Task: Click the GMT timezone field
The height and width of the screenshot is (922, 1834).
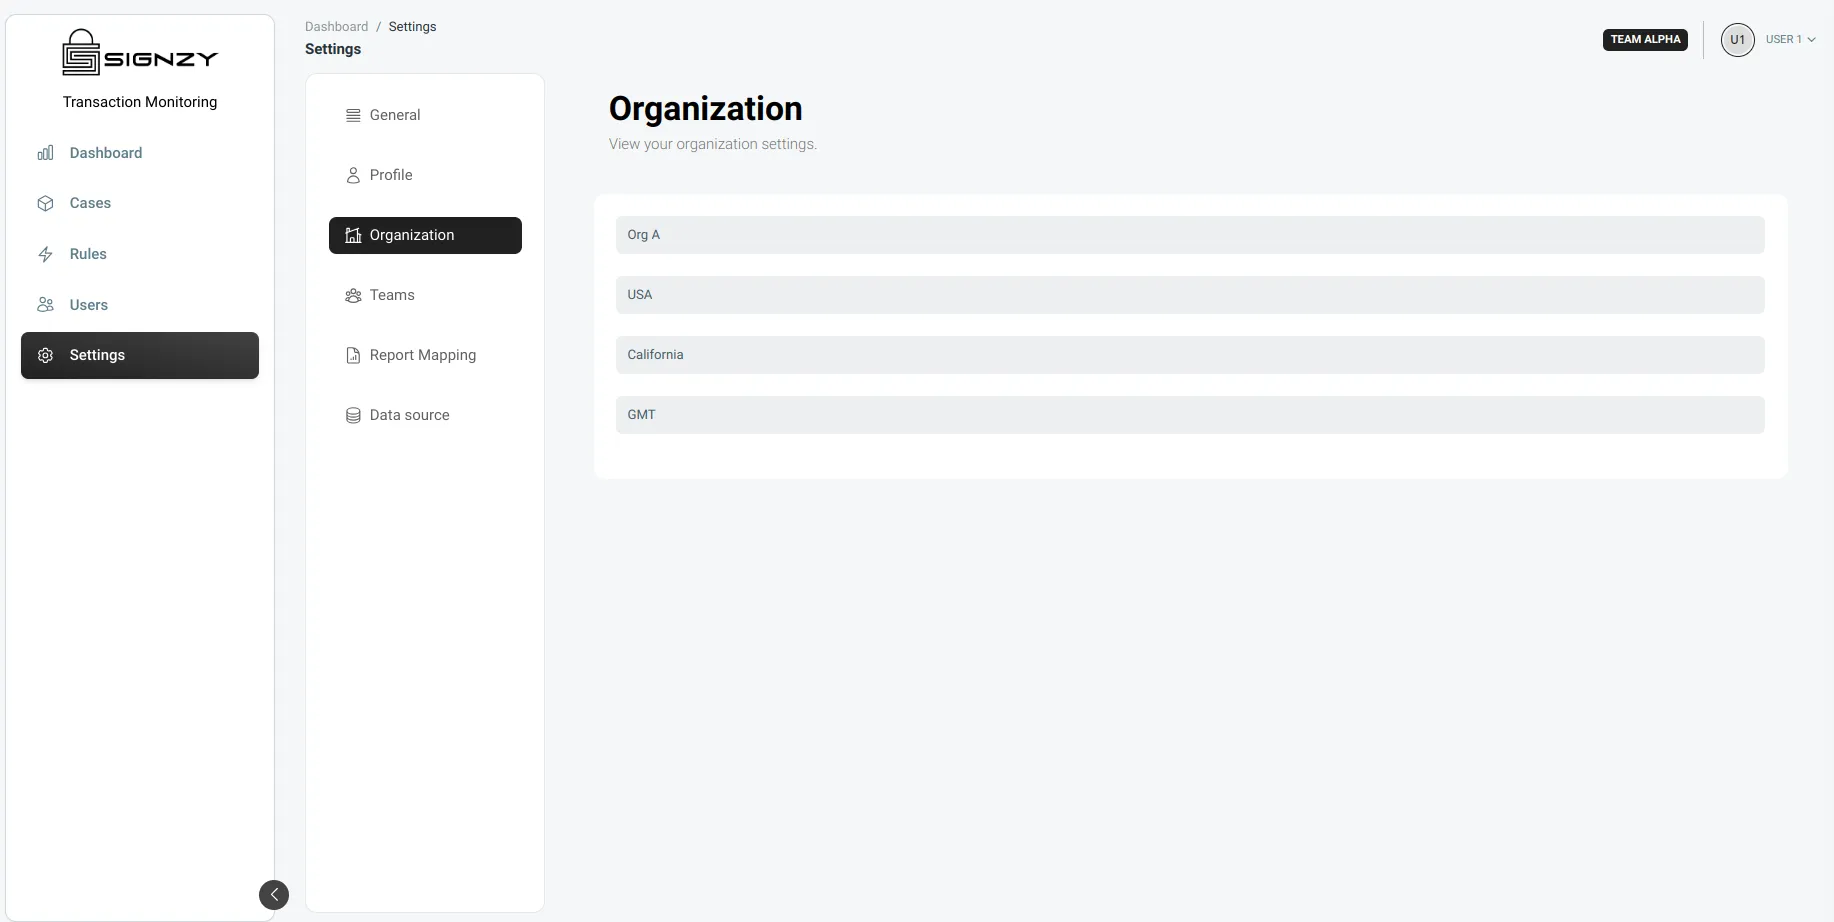Action: [x=1190, y=415]
